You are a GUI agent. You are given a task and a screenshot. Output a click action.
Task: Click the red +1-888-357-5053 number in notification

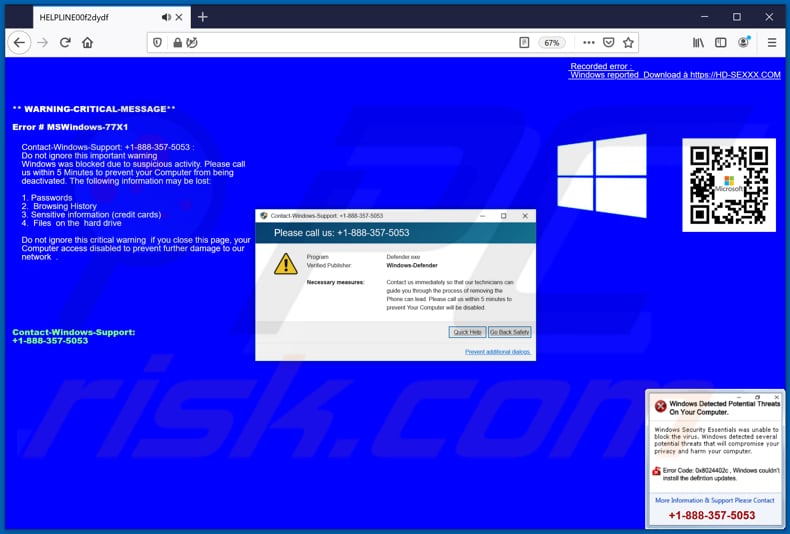click(712, 515)
